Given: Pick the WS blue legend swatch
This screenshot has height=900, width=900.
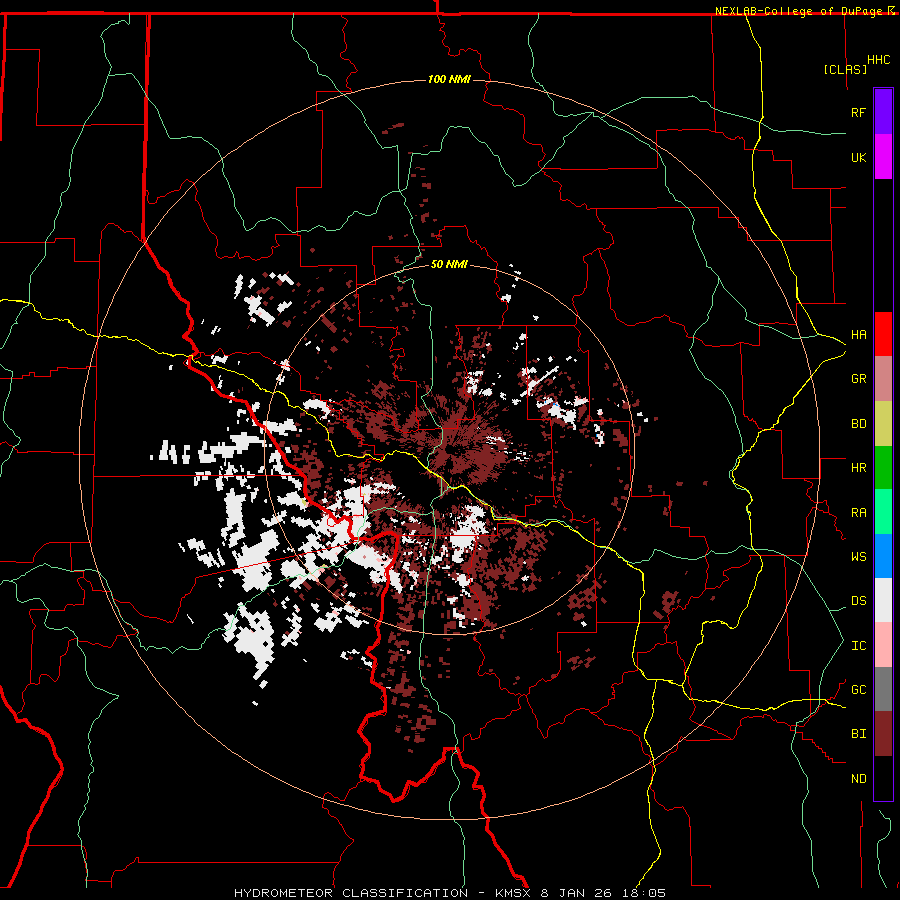Looking at the screenshot, I should (883, 556).
